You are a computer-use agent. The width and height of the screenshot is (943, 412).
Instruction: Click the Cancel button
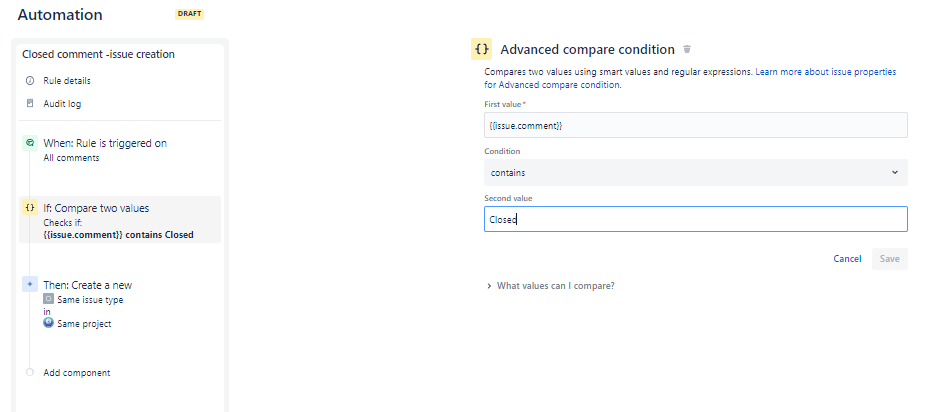[847, 258]
